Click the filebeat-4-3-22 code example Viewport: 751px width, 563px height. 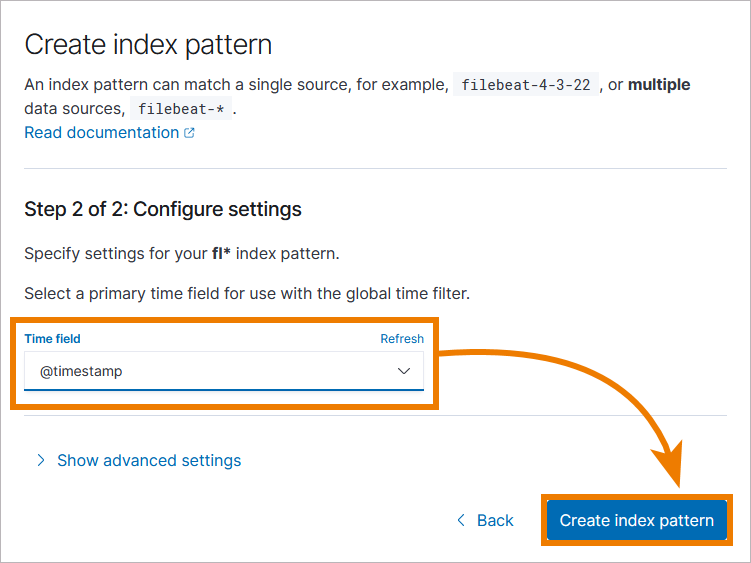tap(527, 84)
